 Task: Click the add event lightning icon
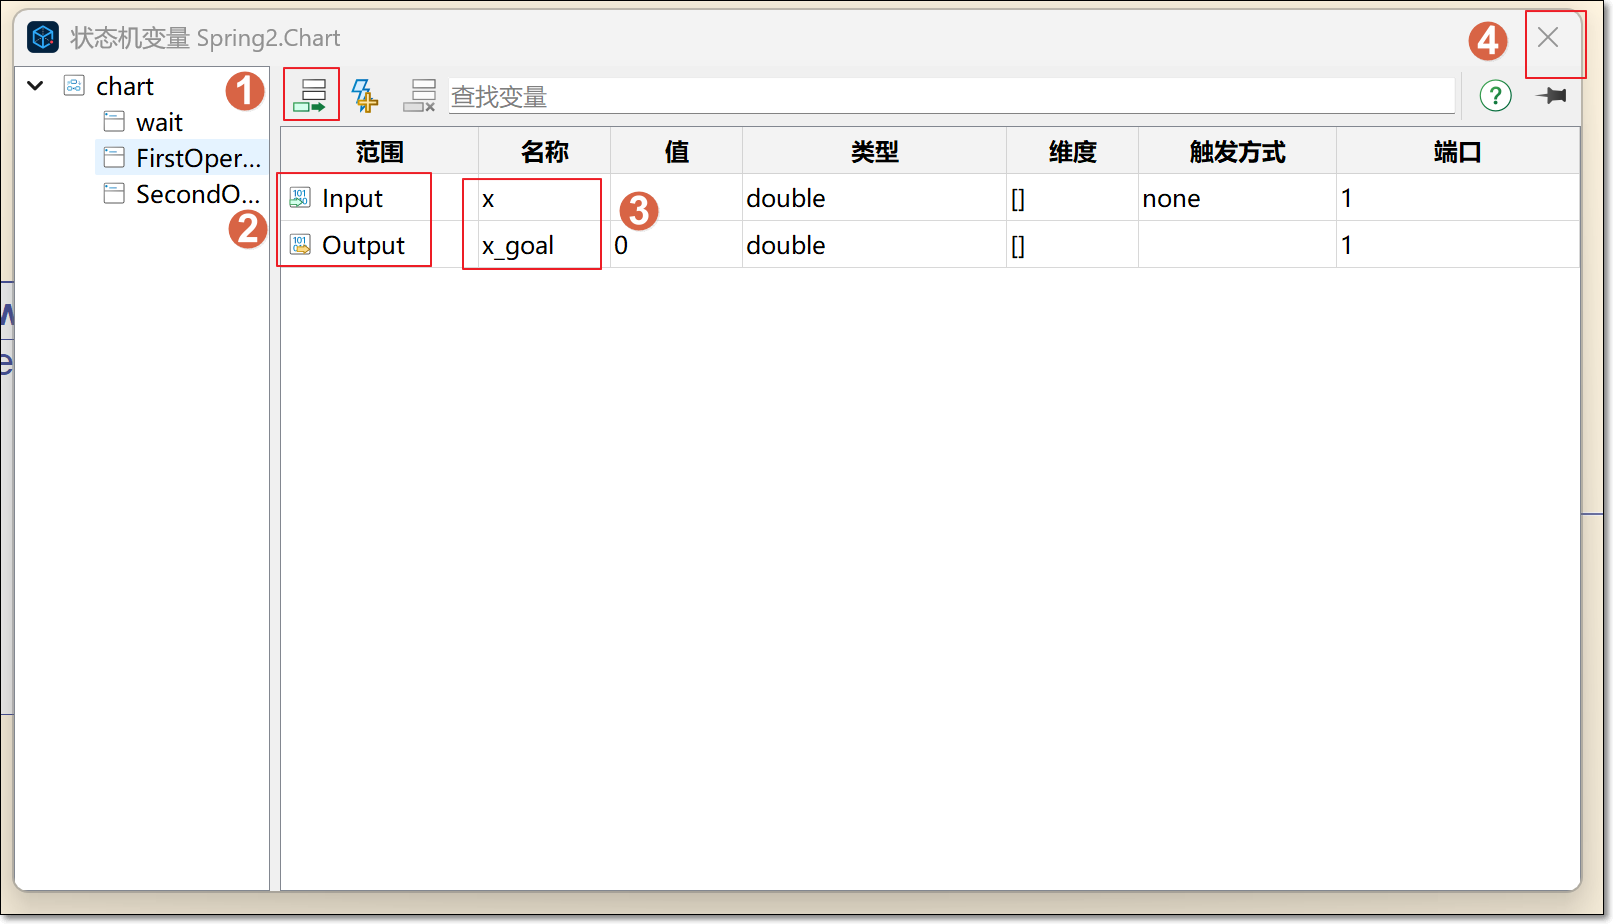pyautogui.click(x=365, y=96)
